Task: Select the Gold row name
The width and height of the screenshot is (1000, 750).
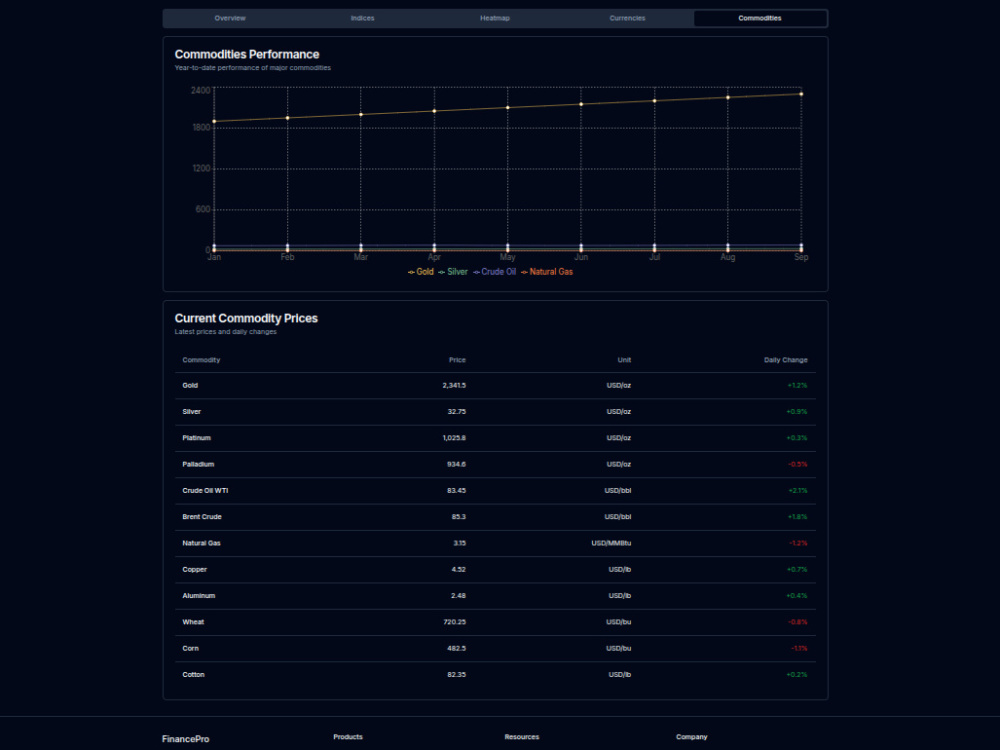Action: 190,386
